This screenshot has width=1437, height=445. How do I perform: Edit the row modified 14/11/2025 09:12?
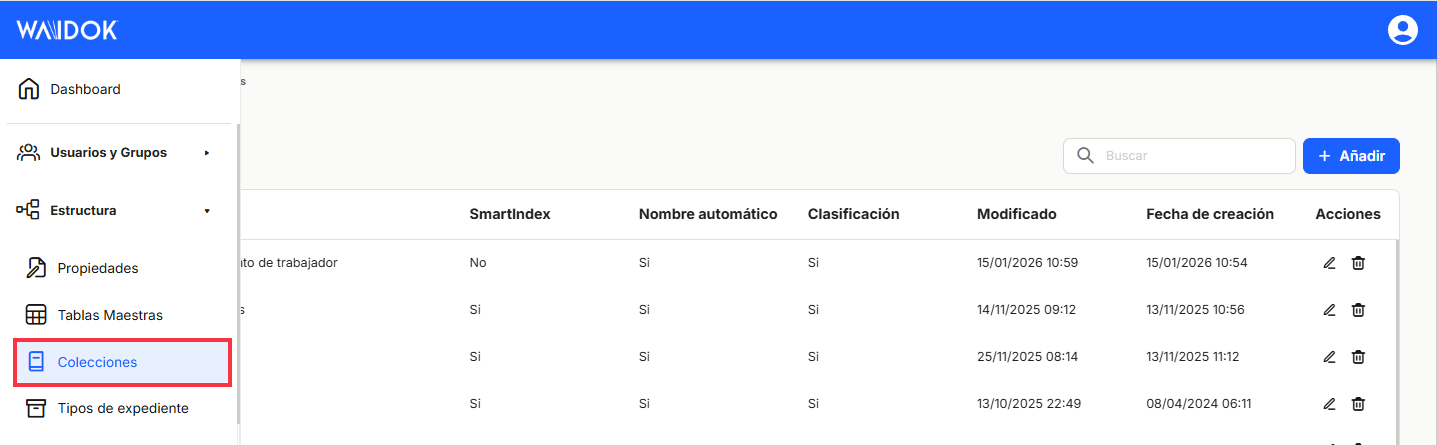pyautogui.click(x=1329, y=310)
